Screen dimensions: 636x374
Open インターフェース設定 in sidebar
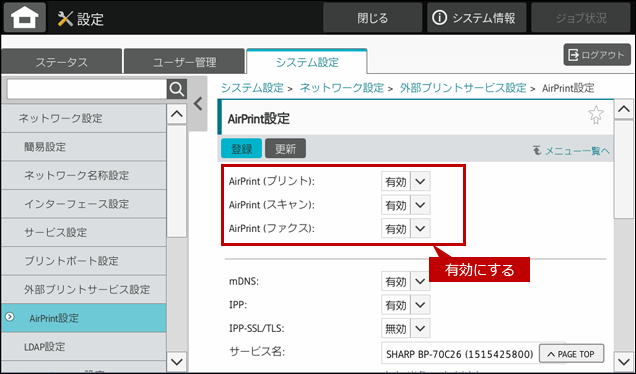pos(84,204)
